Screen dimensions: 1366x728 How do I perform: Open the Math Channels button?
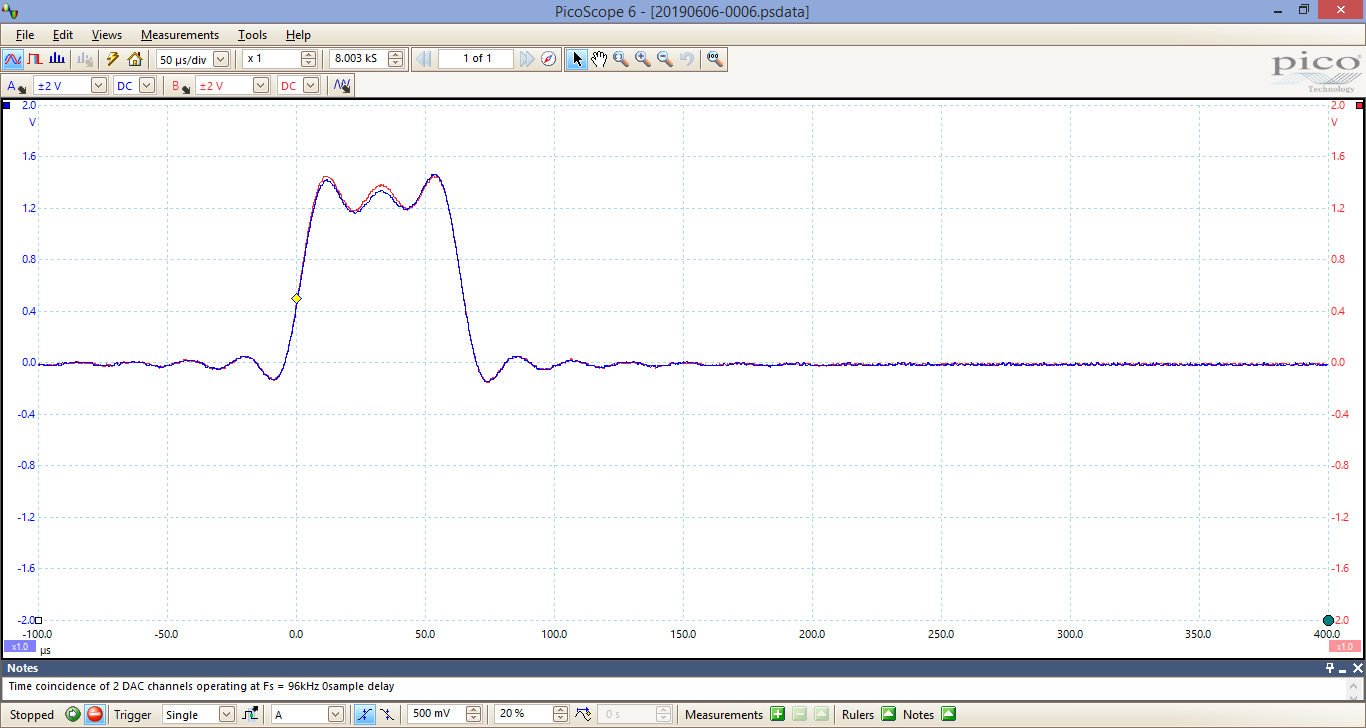pos(342,86)
